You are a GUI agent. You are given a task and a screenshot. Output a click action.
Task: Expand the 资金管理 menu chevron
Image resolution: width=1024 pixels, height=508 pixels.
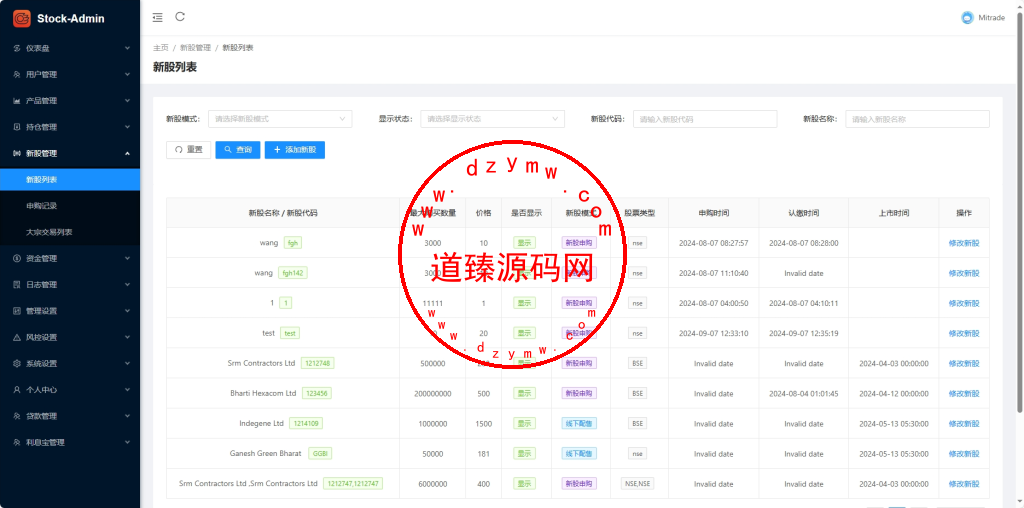coord(127,259)
